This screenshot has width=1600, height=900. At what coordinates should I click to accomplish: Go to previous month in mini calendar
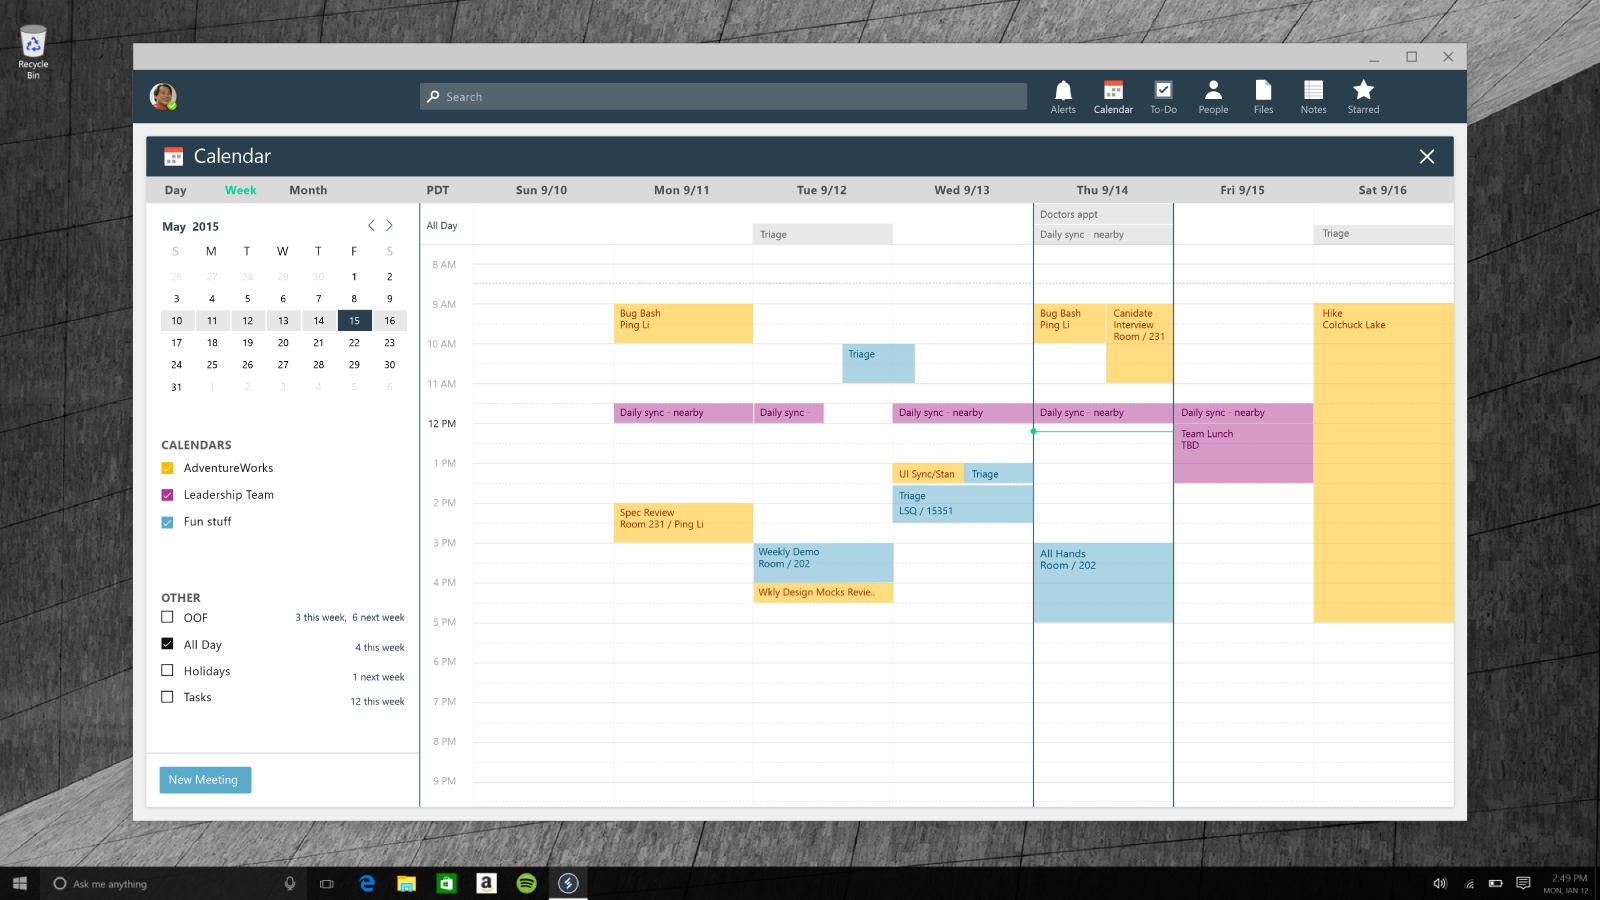371,226
